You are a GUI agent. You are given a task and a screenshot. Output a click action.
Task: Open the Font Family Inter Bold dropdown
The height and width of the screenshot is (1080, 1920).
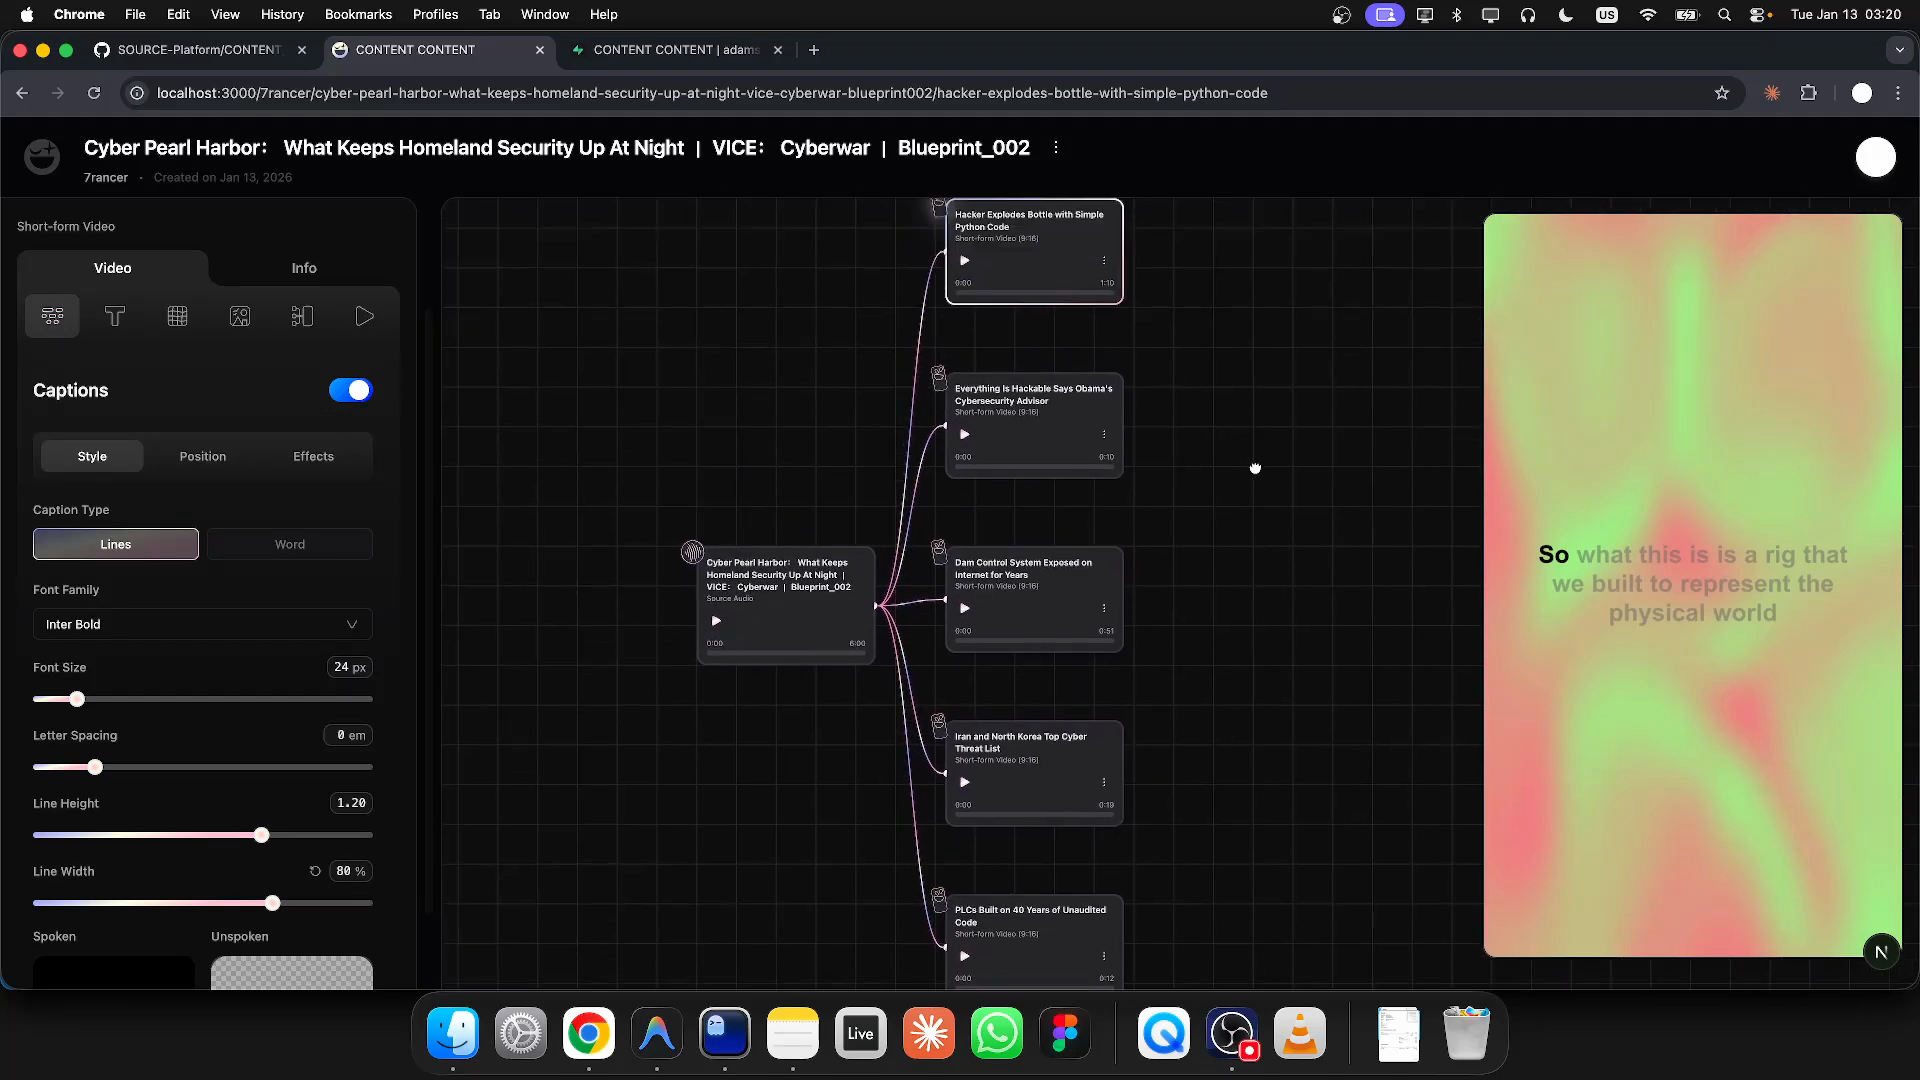pyautogui.click(x=202, y=624)
